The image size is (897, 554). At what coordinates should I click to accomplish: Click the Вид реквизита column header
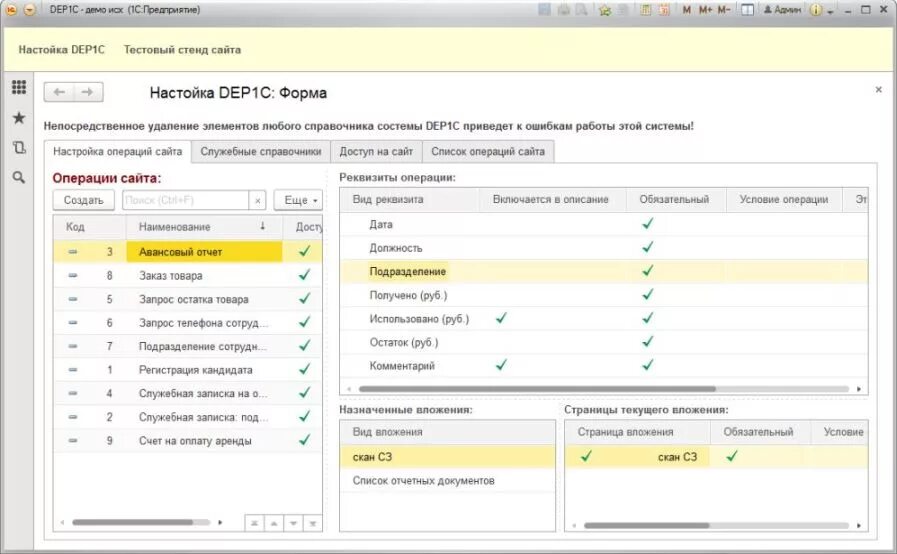point(408,199)
